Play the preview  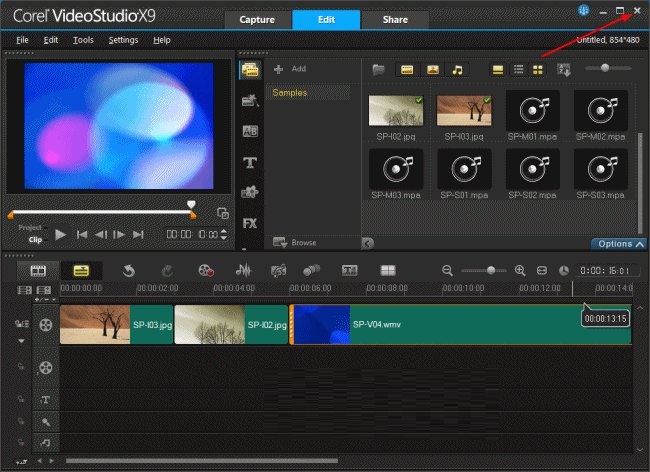61,235
